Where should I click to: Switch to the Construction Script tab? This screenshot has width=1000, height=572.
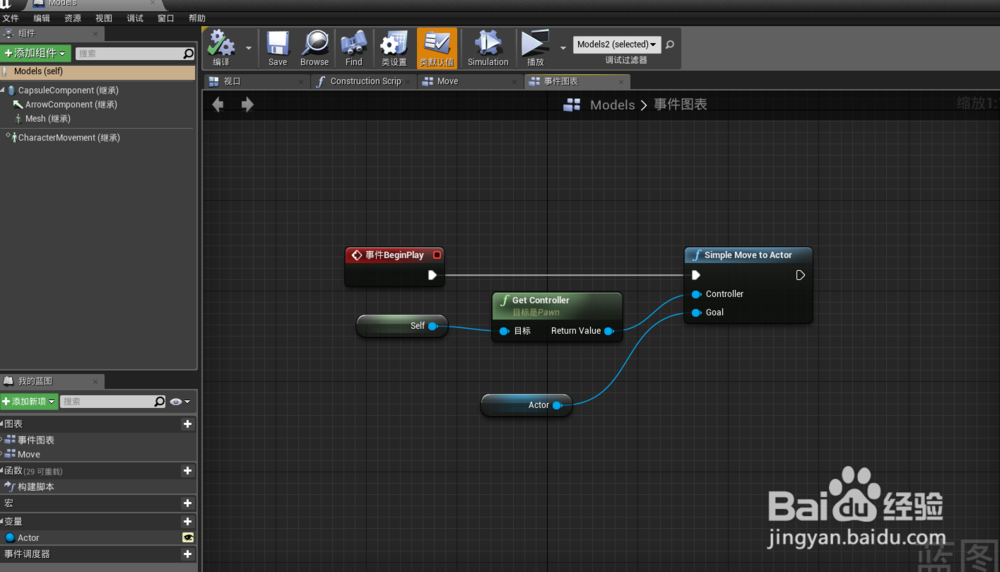click(x=364, y=81)
